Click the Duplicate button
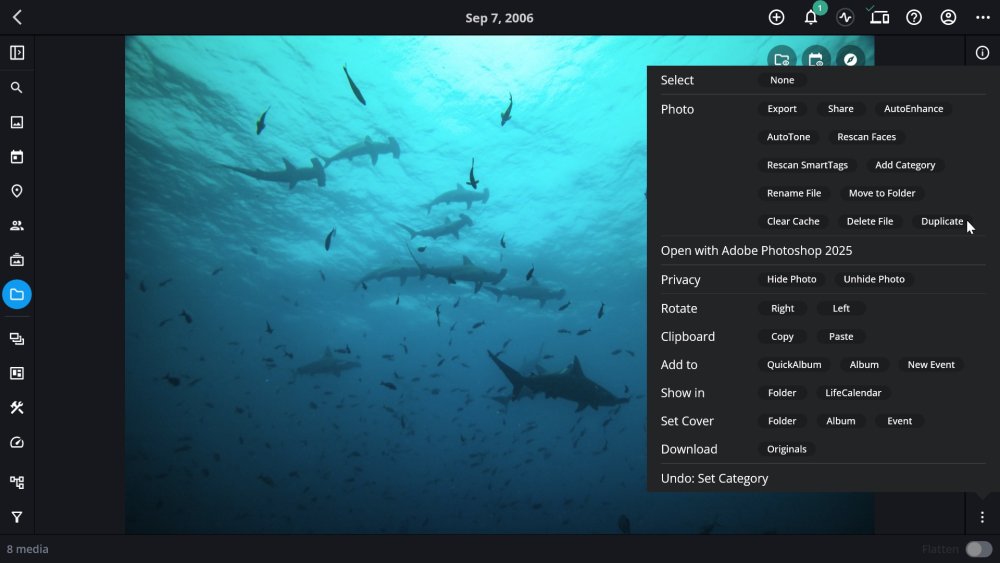 [x=941, y=221]
